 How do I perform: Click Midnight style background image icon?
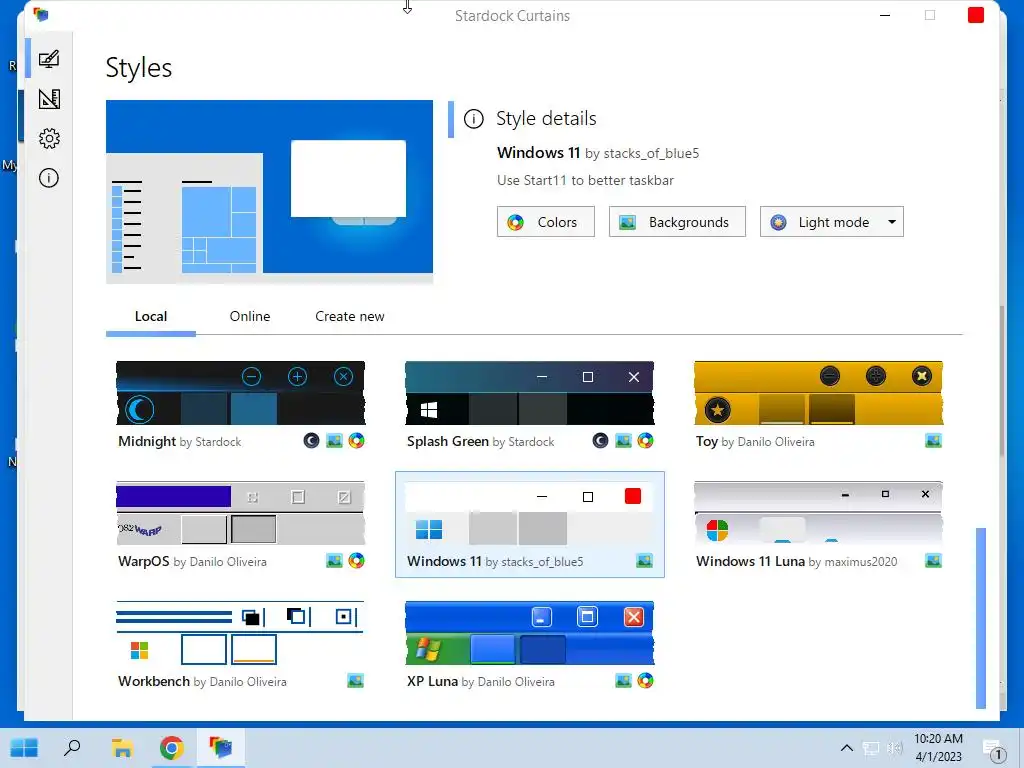pyautogui.click(x=334, y=441)
